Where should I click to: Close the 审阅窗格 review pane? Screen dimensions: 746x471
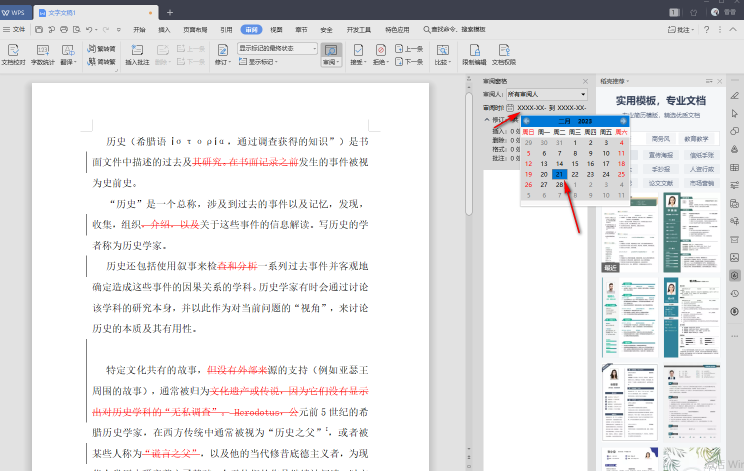click(583, 81)
